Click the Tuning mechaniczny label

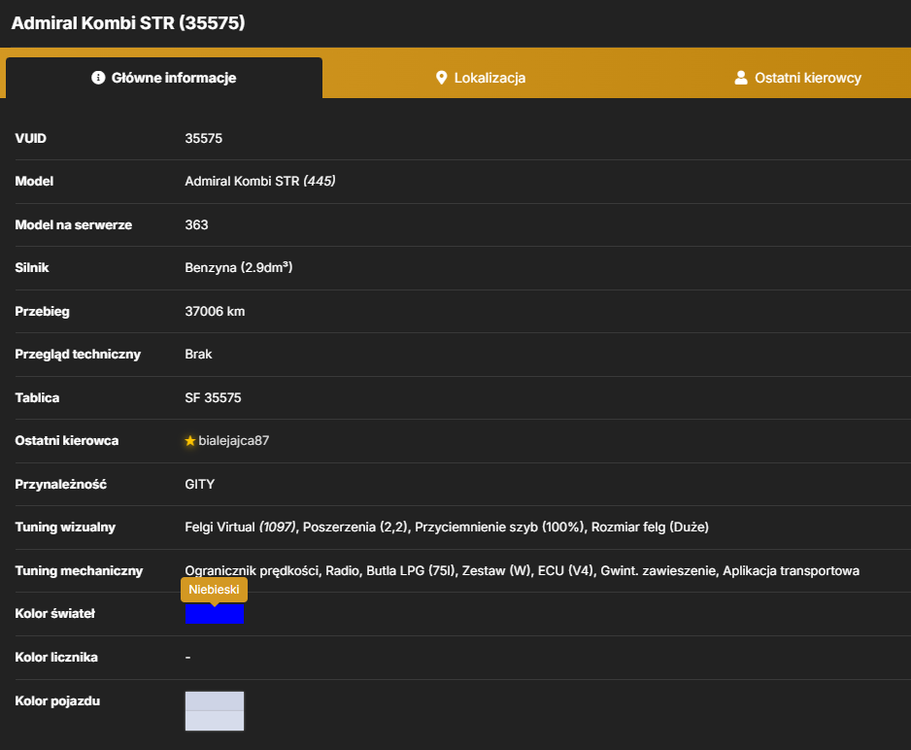[79, 571]
